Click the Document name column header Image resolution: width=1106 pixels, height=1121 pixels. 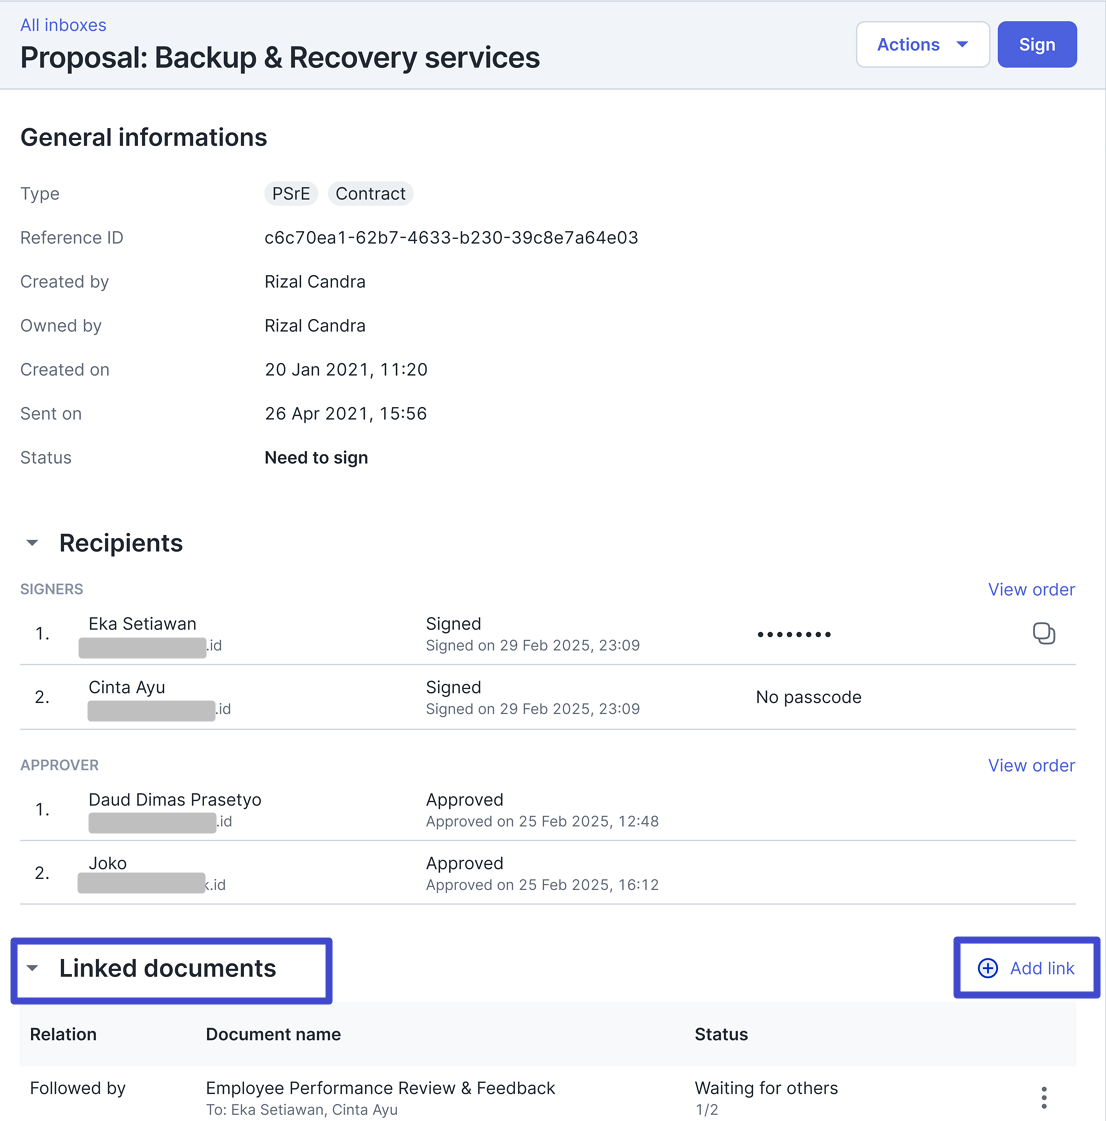[x=273, y=1035]
